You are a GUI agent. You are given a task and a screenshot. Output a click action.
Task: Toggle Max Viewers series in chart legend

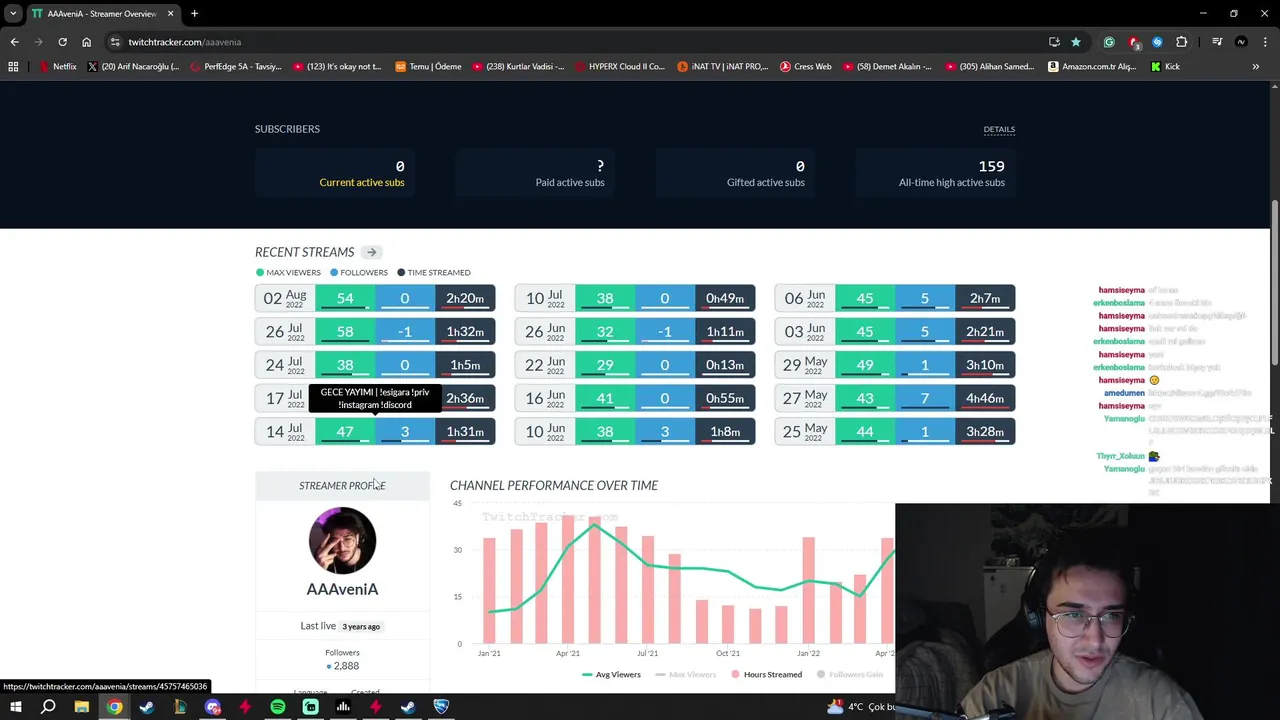tap(686, 675)
